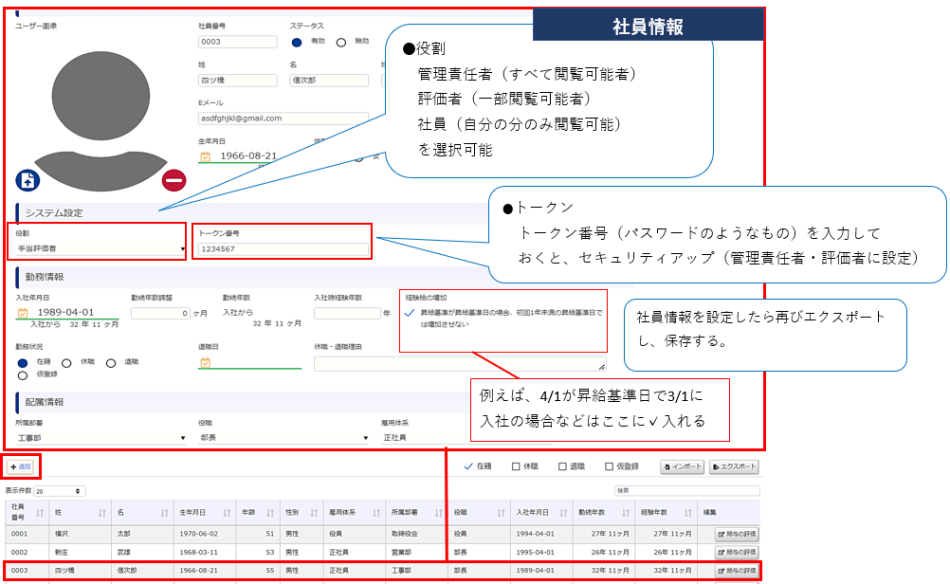The image size is (950, 584).
Task: Click the エクスポート export button
Action: [x=734, y=467]
